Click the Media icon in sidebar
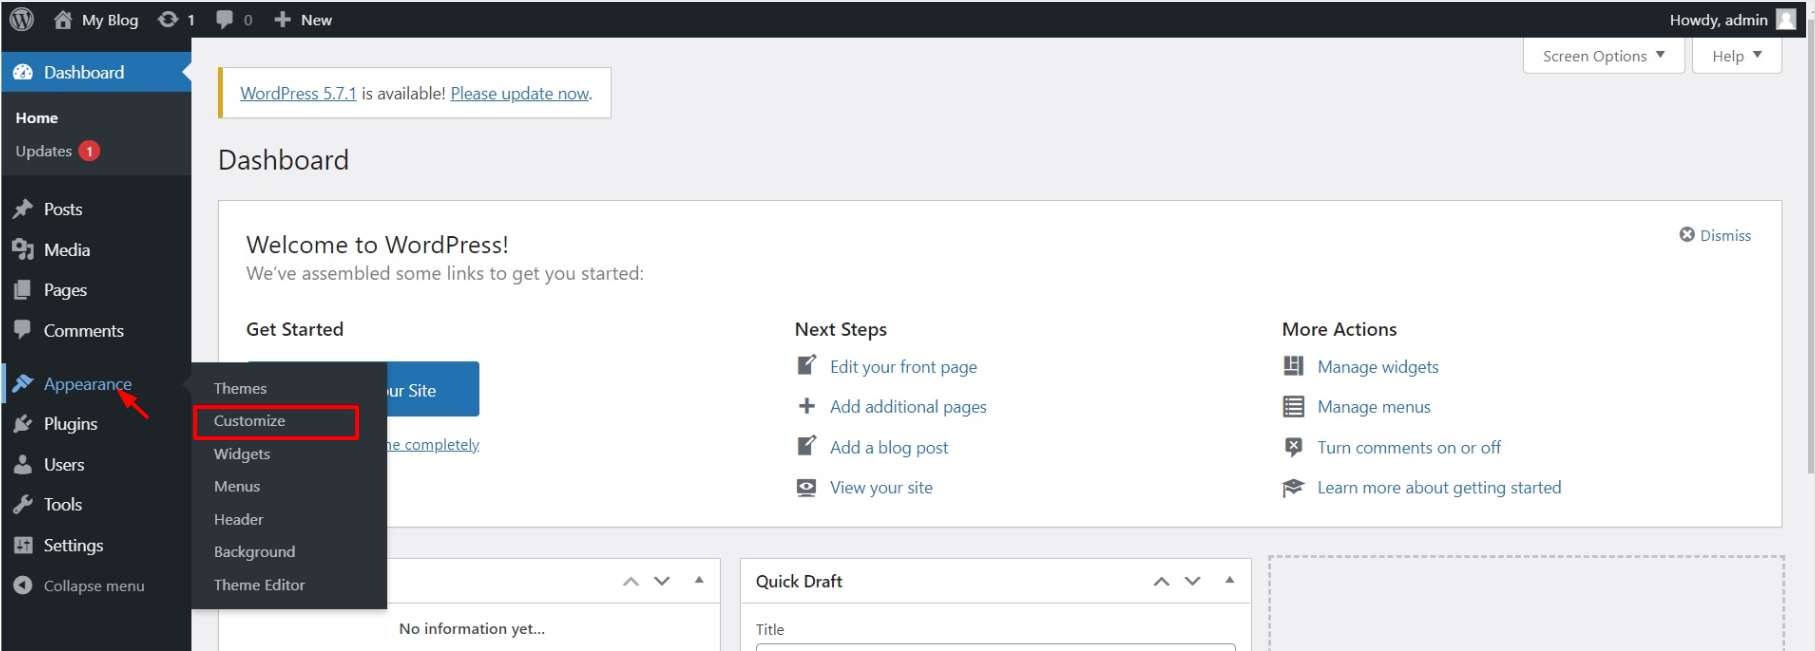This screenshot has width=1815, height=651. click(x=23, y=250)
